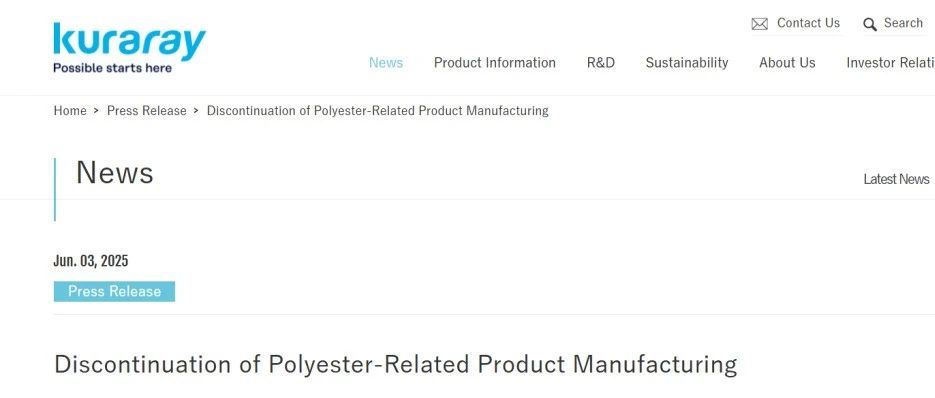Open the Product Information menu

pyautogui.click(x=494, y=63)
